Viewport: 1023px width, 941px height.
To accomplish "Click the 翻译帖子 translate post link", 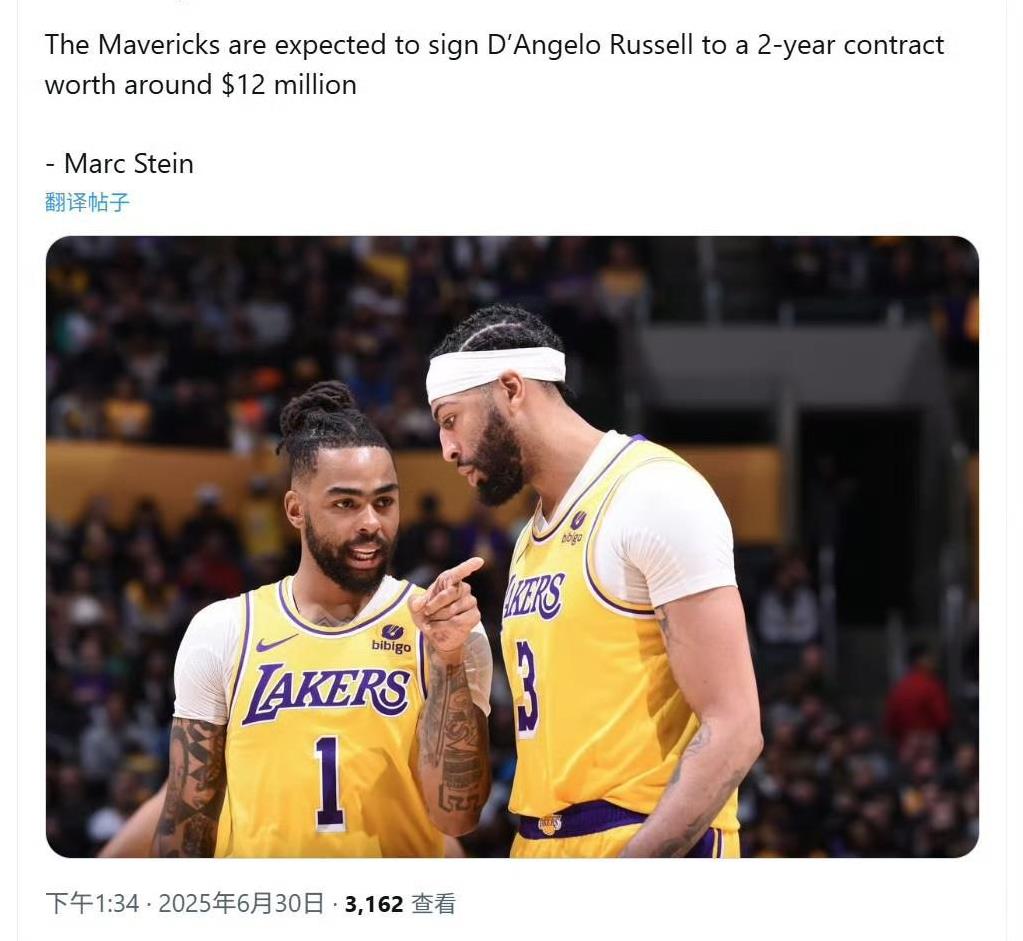I will point(87,202).
